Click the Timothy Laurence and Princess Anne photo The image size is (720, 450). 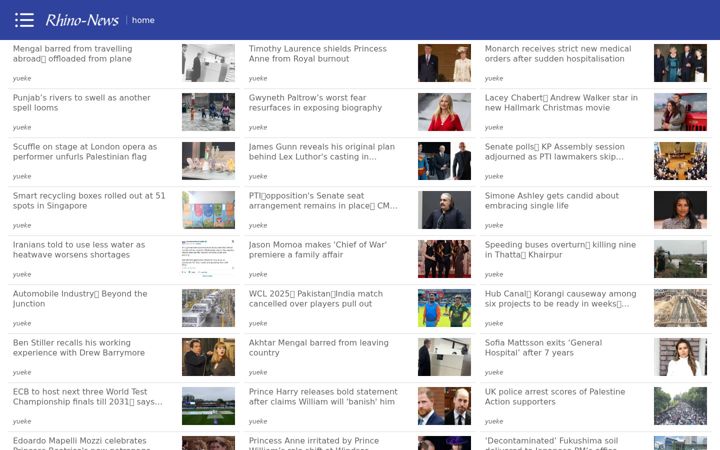tap(444, 63)
